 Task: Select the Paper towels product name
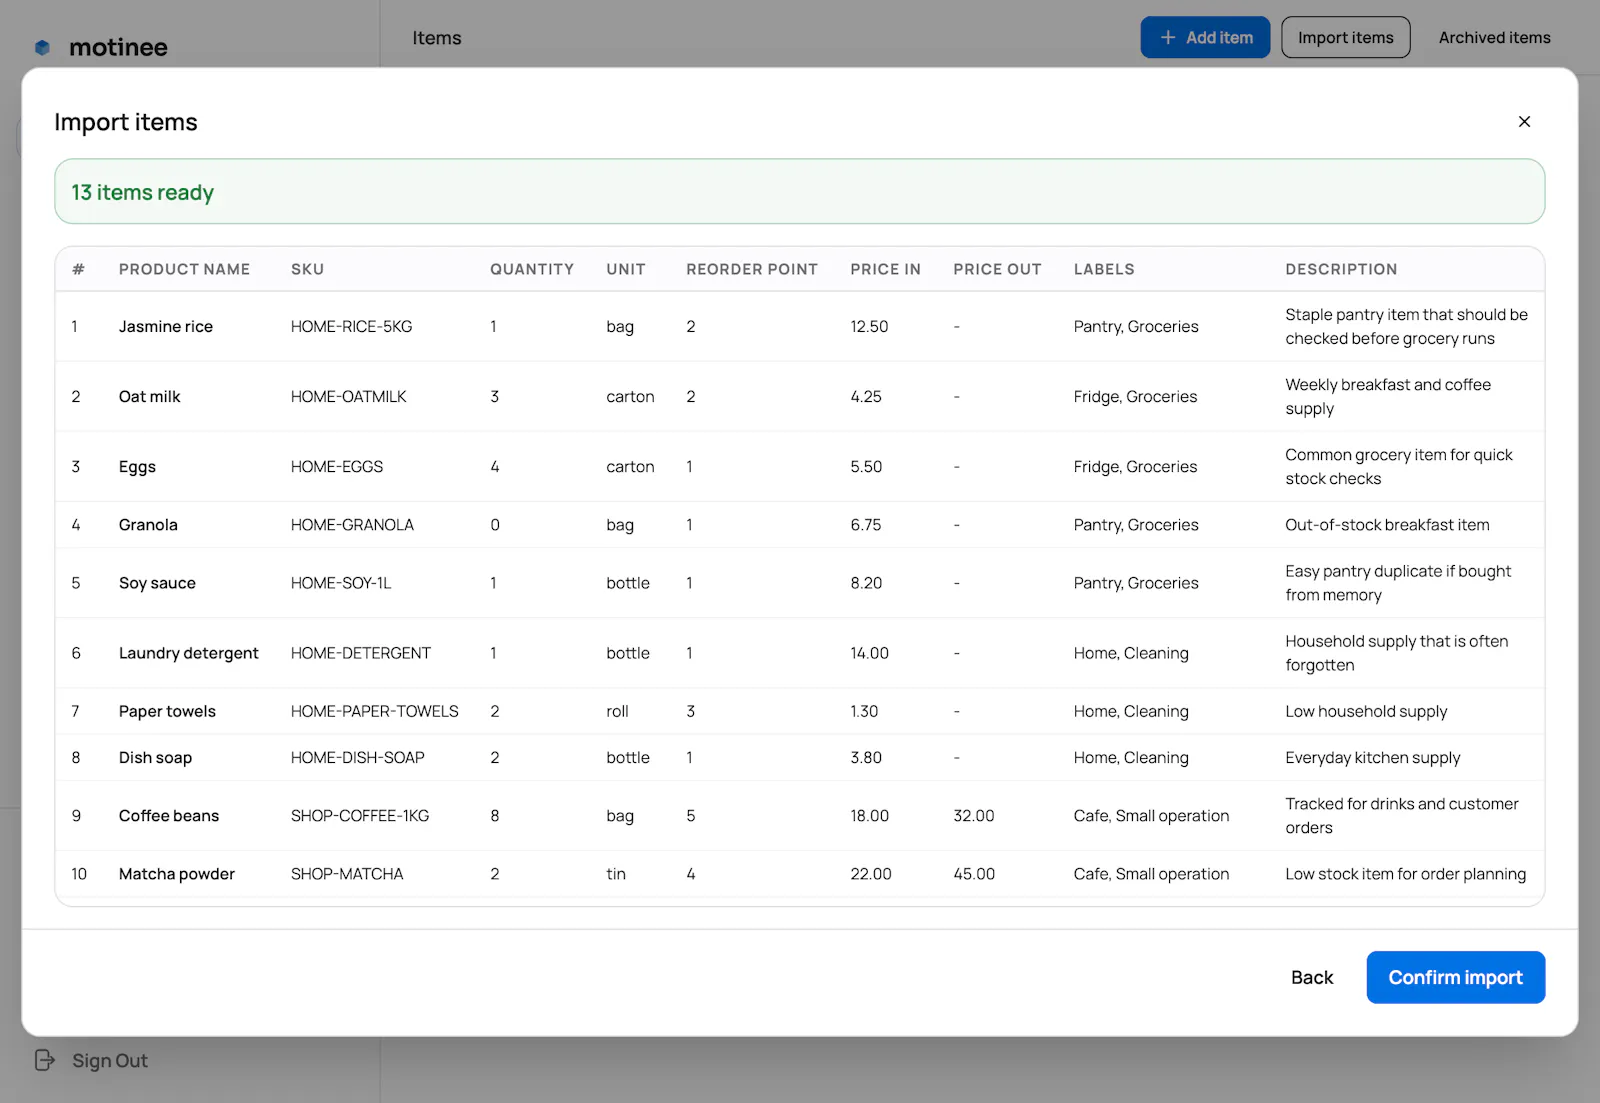pos(167,711)
